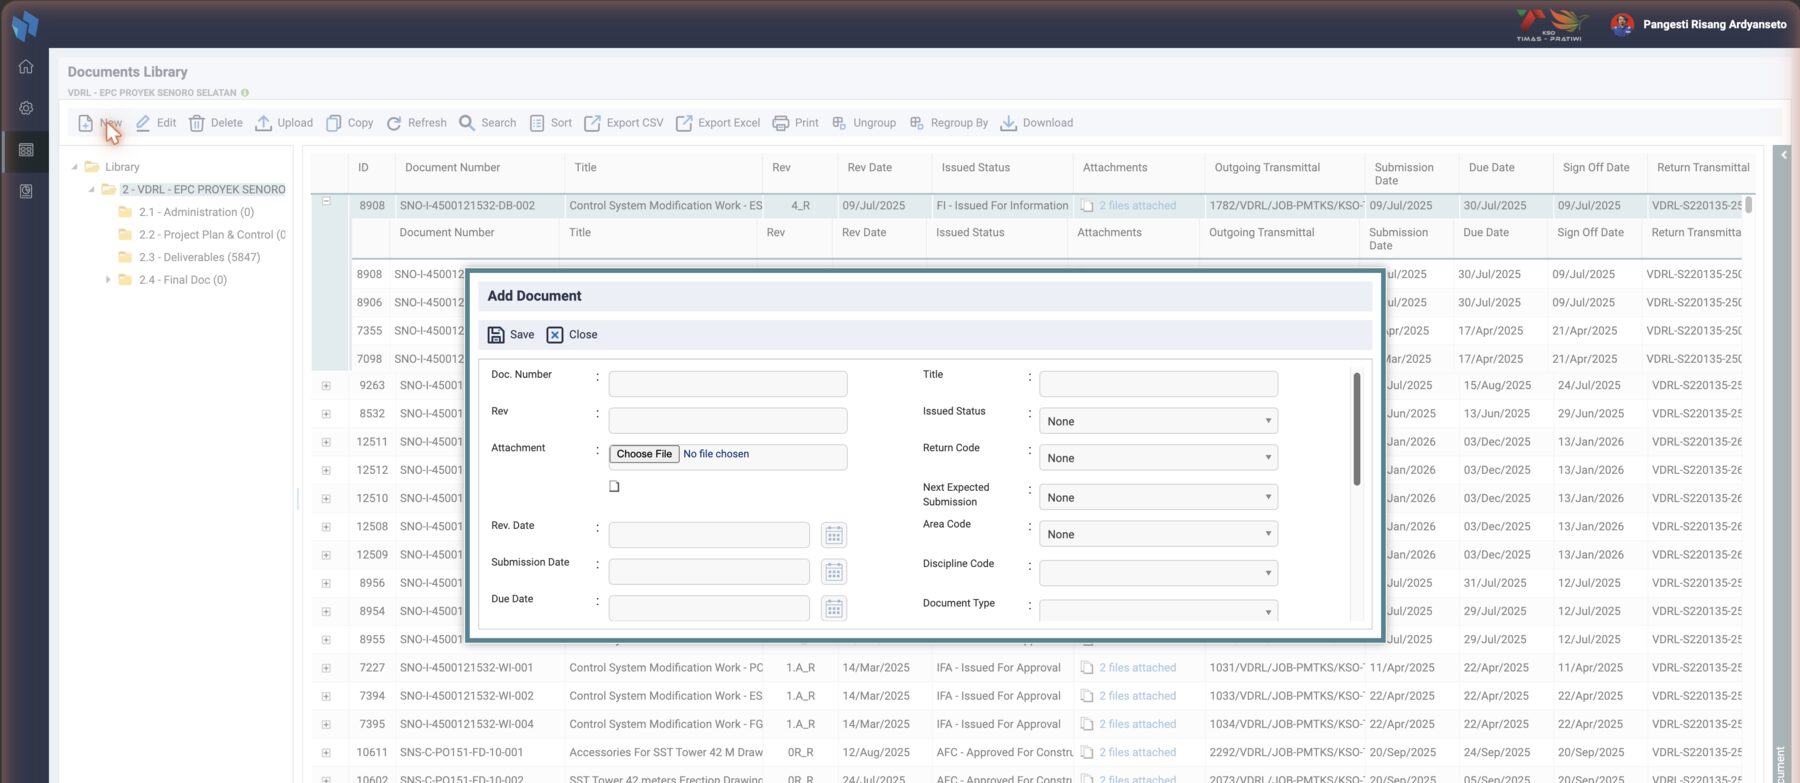This screenshot has width=1800, height=783.
Task: Select the 2.2 - Project Plan & Control folder
Action: point(212,235)
